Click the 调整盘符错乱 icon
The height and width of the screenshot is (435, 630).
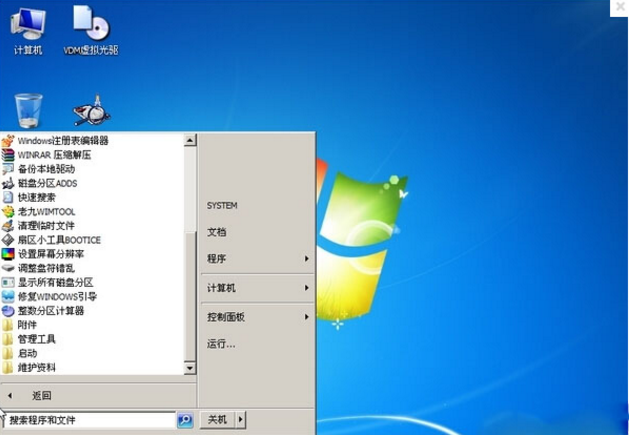[8, 268]
